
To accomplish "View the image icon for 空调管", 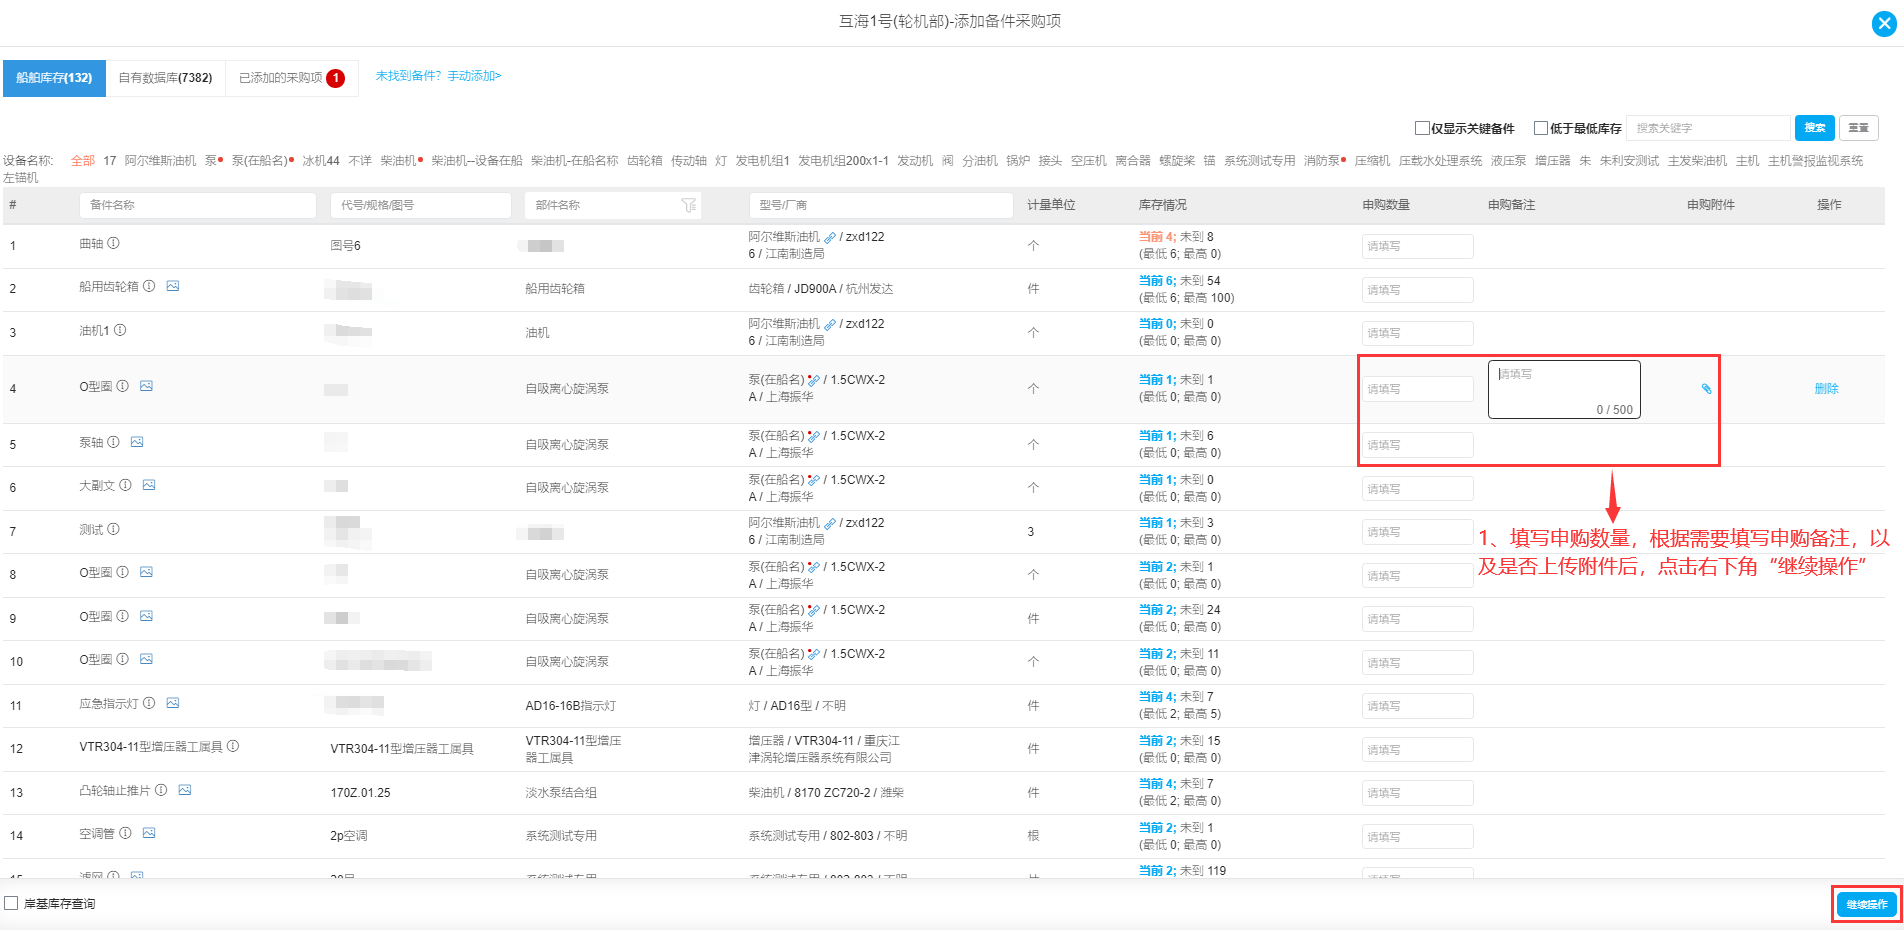I will (x=149, y=833).
